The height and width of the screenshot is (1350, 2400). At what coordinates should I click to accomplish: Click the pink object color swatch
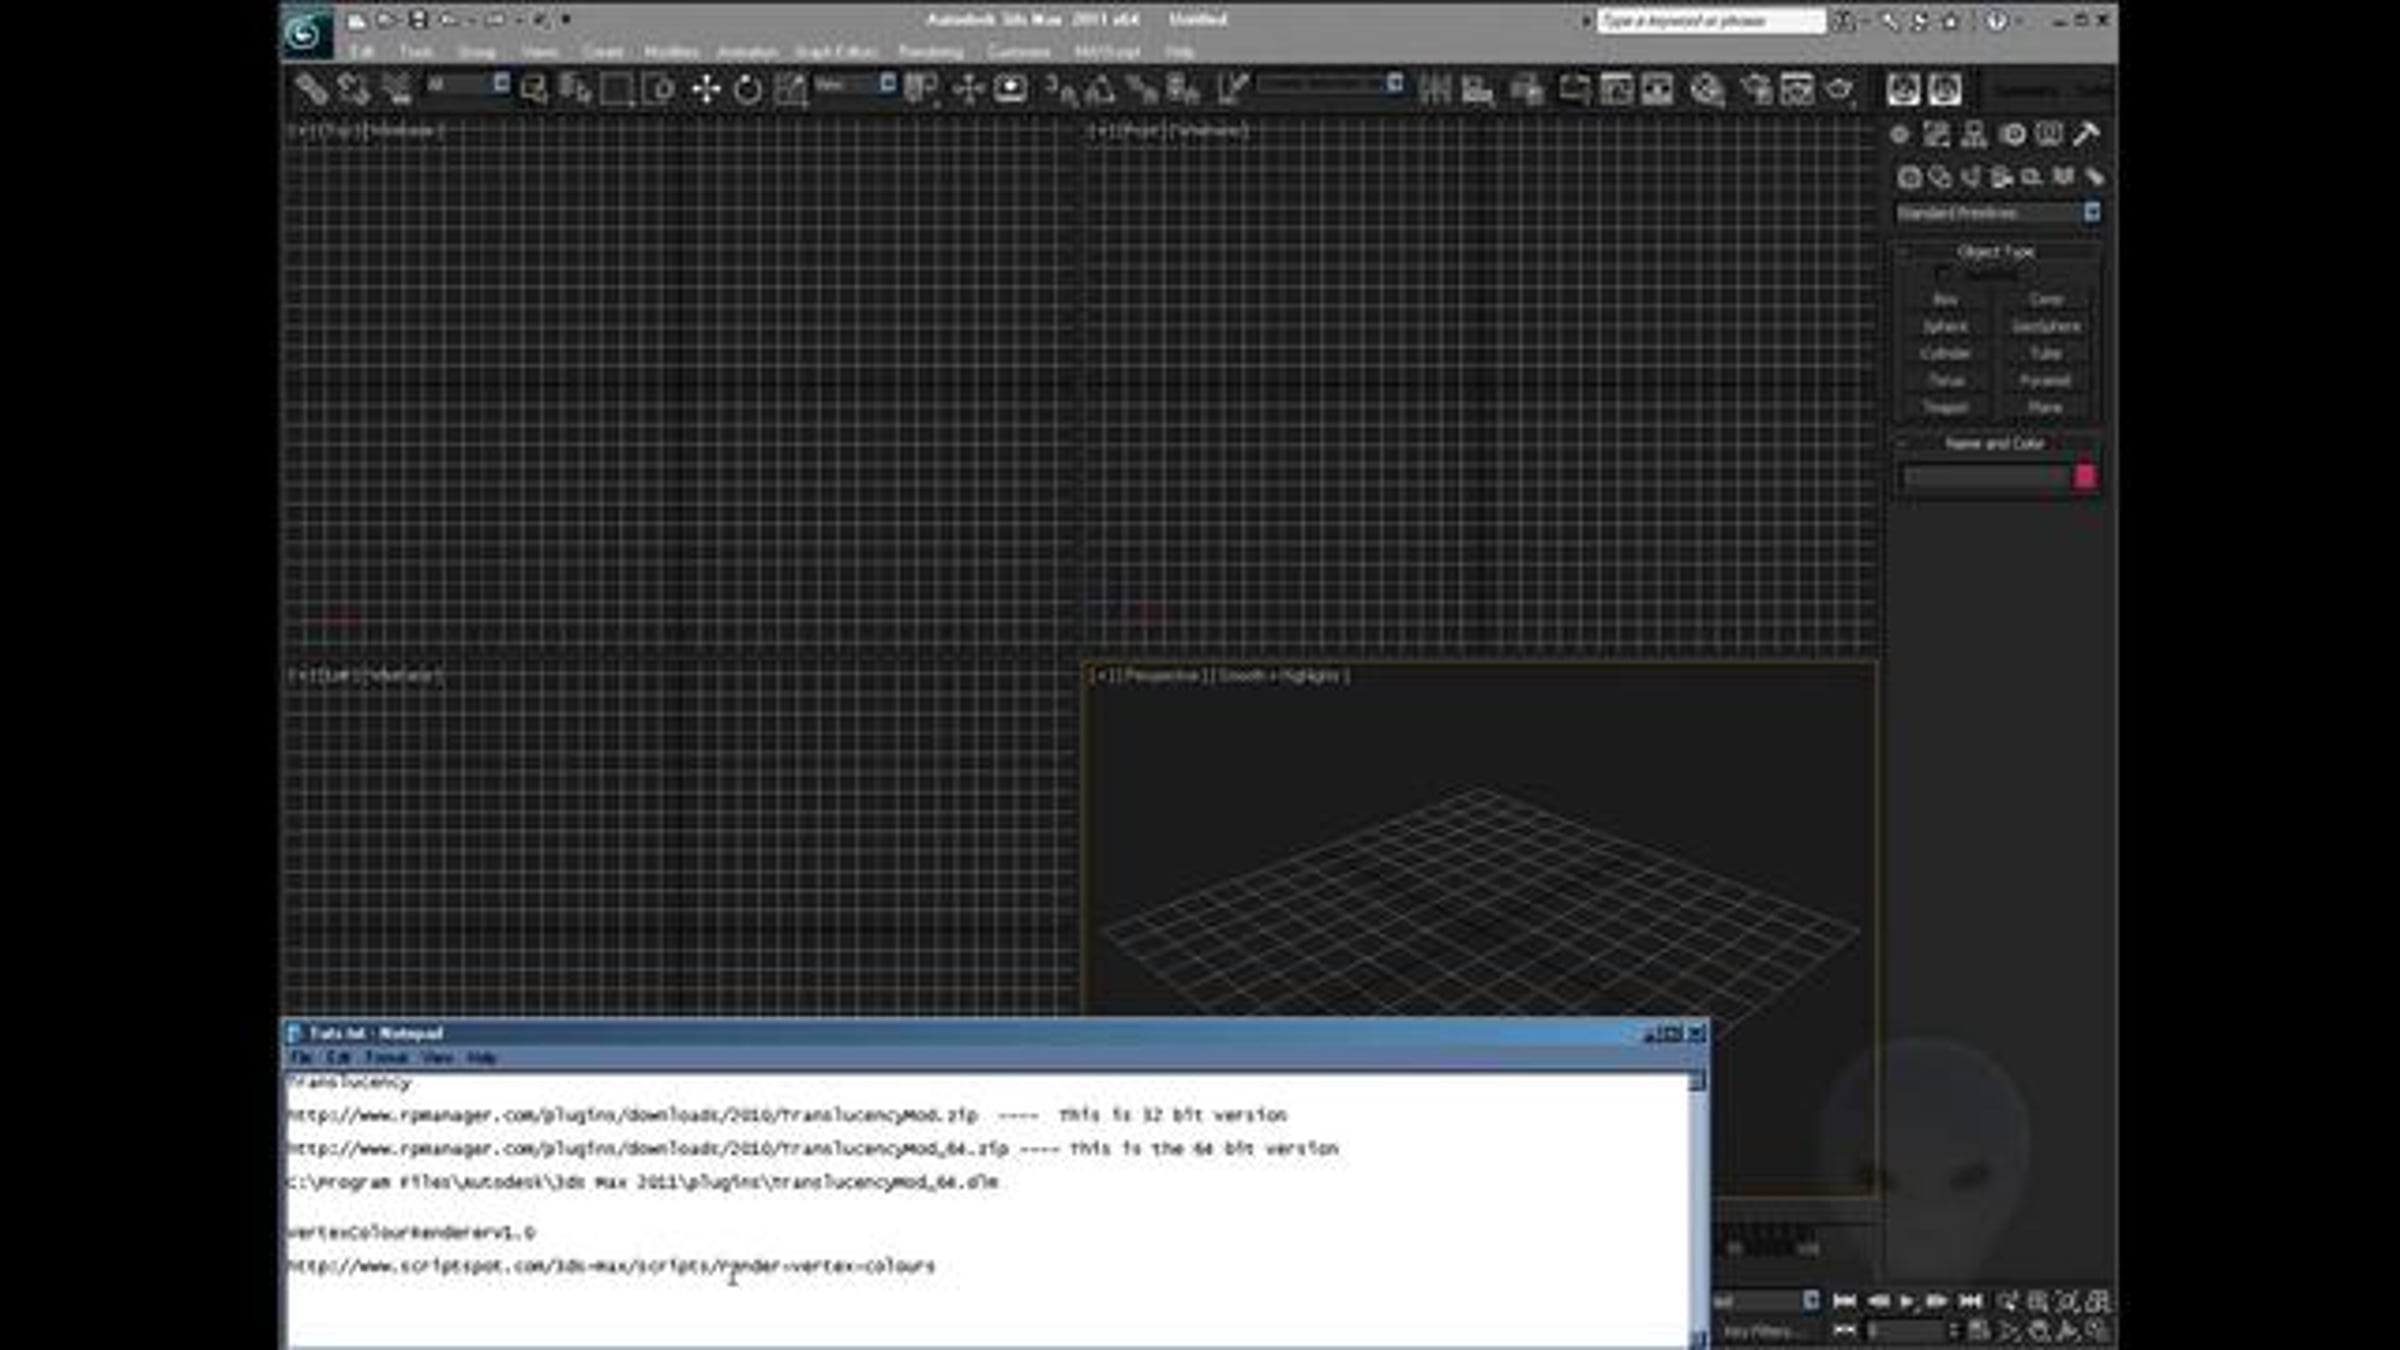tap(2085, 476)
